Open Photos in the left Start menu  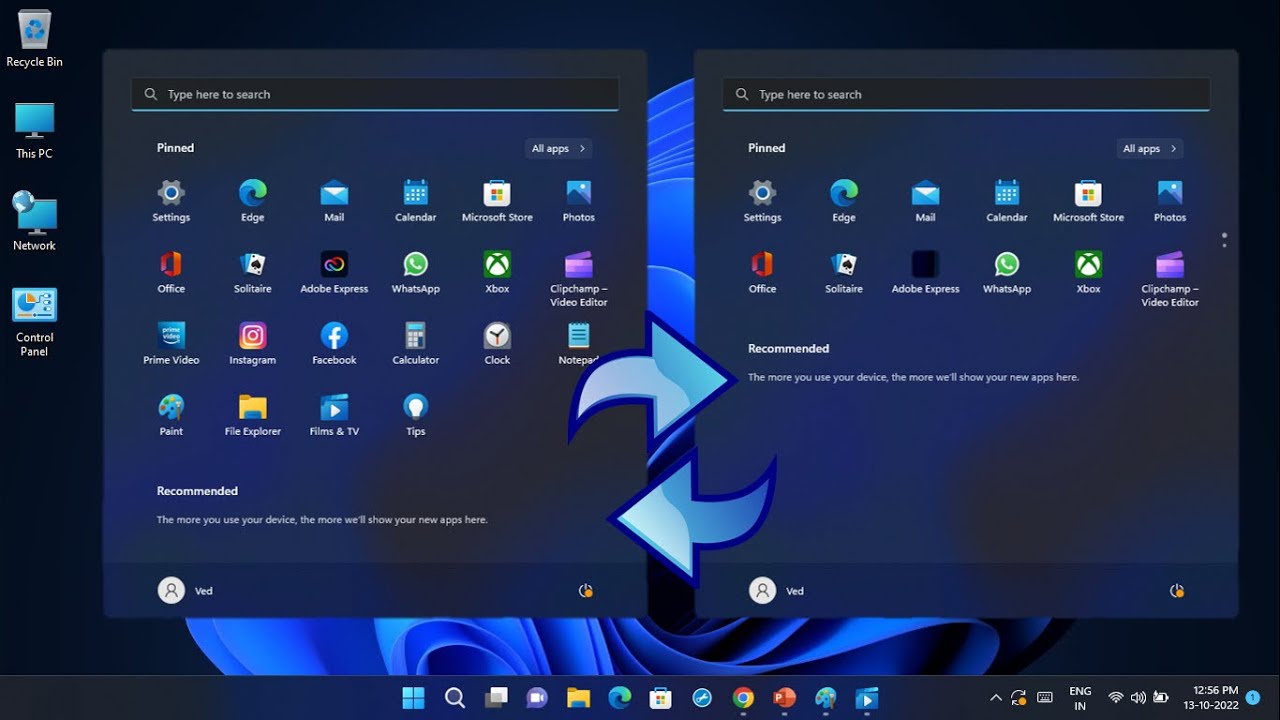[578, 200]
